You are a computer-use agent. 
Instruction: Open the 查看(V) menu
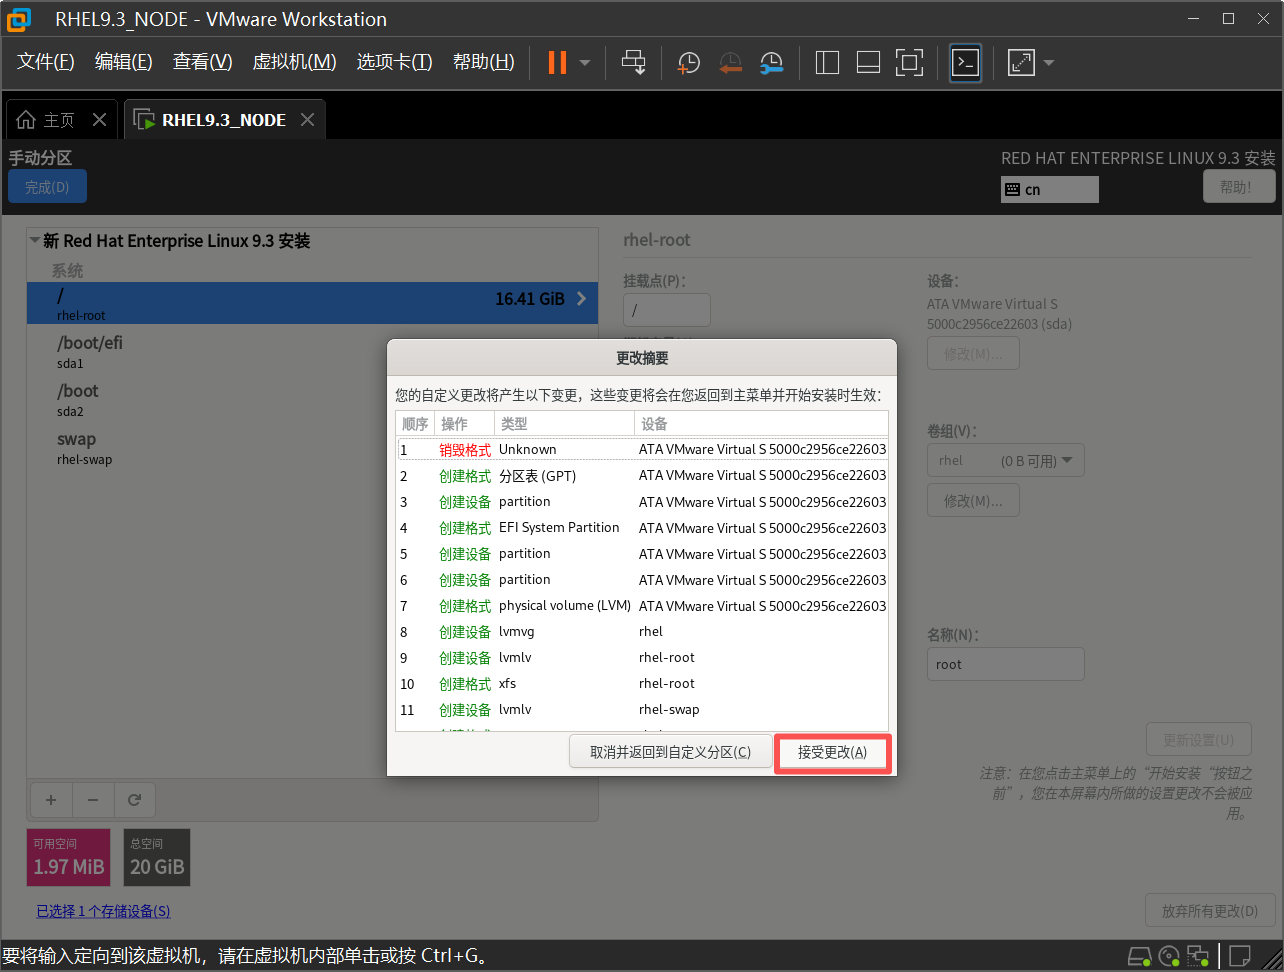202,62
